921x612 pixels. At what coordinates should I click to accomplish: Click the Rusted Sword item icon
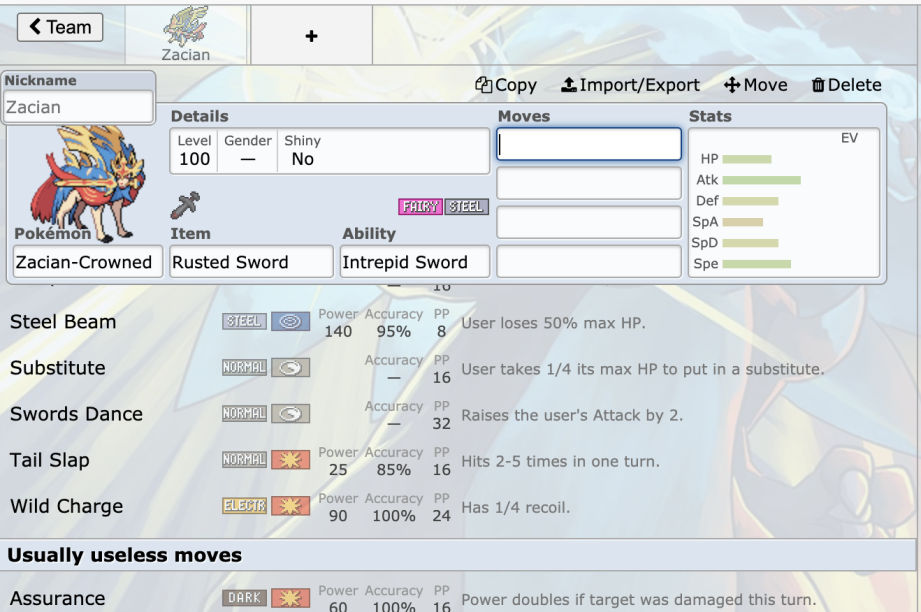pyautogui.click(x=185, y=205)
